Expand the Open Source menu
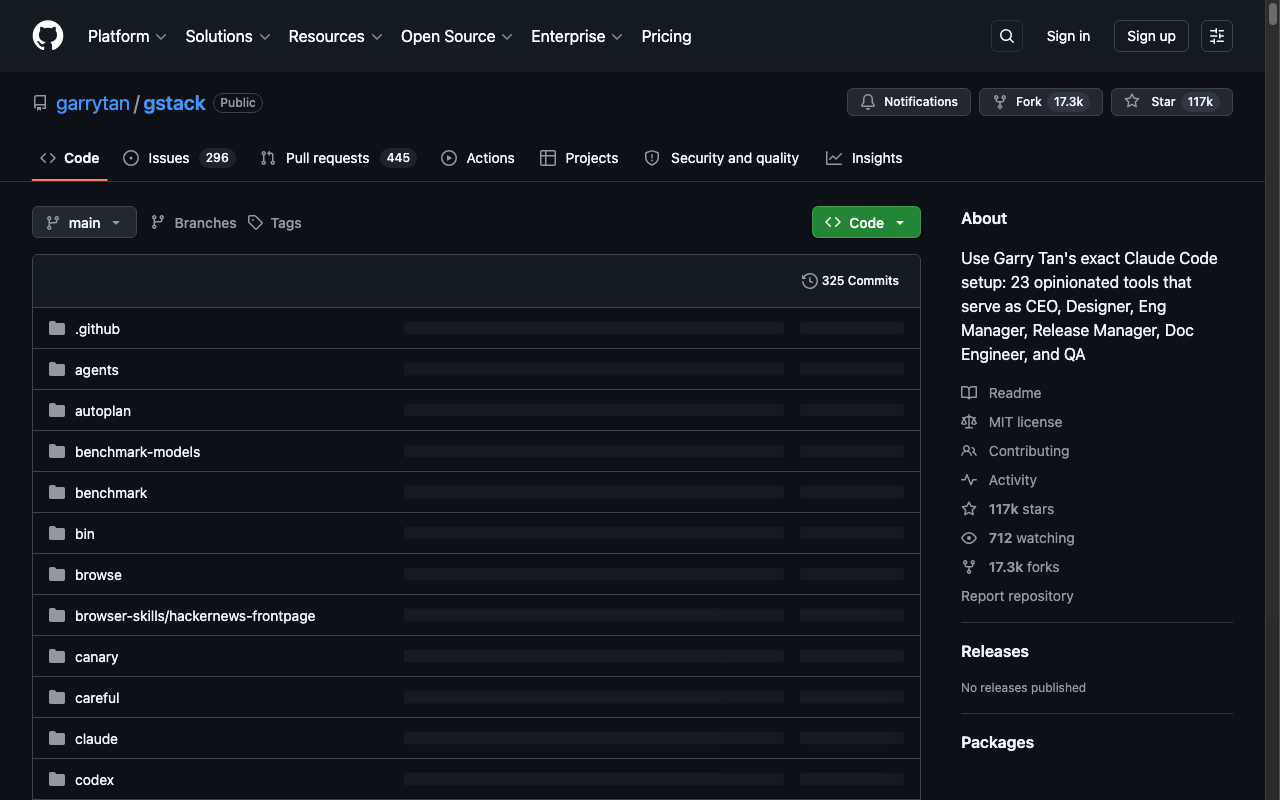Screen dimensions: 1280x800 [x=457, y=36]
